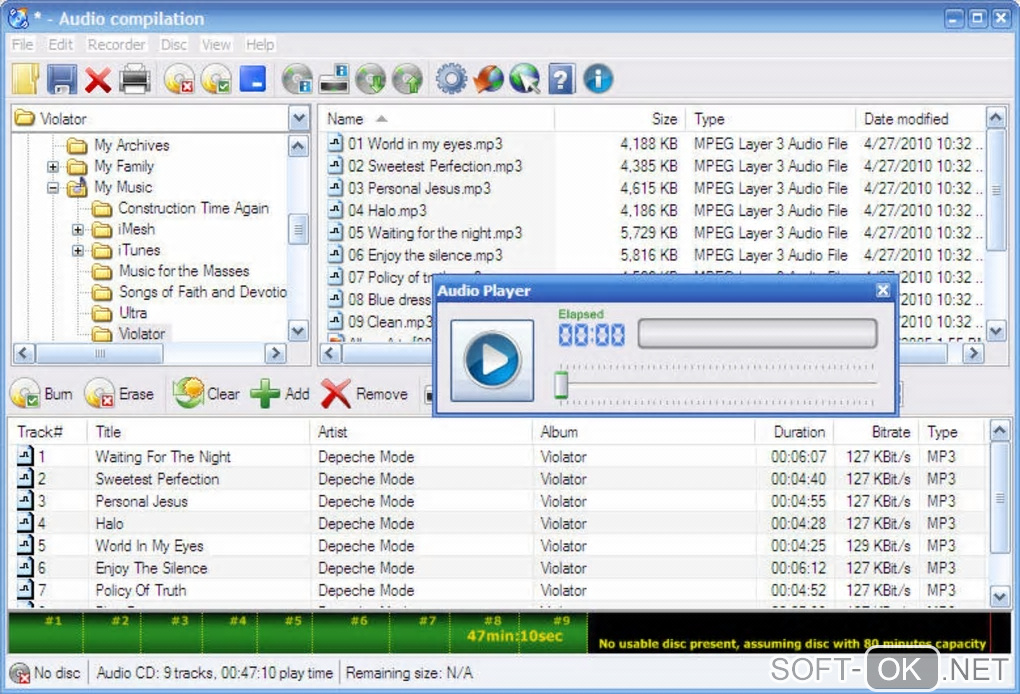Viewport: 1020px width, 694px height.
Task: Click the disc with green down arrow icon
Action: point(371,79)
